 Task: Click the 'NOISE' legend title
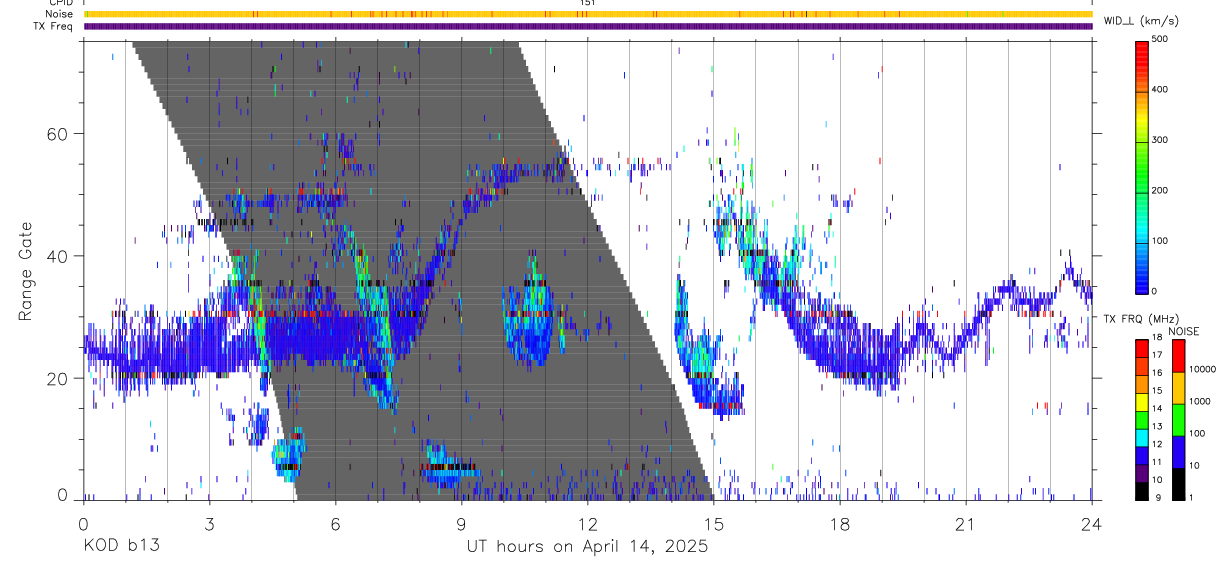point(1183,331)
